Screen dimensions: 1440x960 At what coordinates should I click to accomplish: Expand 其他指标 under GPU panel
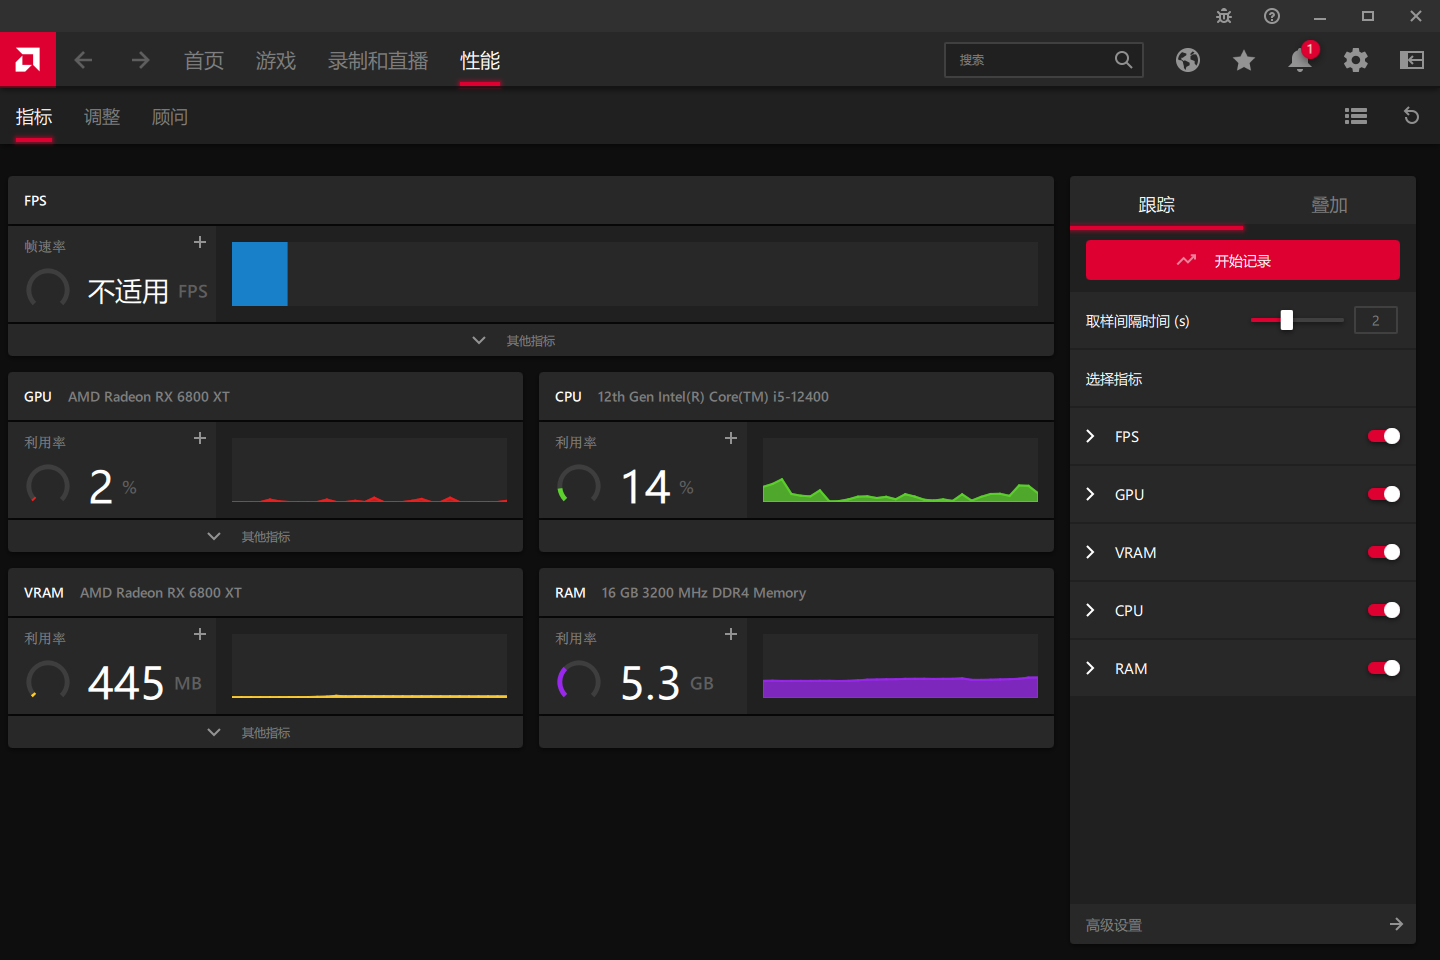click(x=265, y=536)
